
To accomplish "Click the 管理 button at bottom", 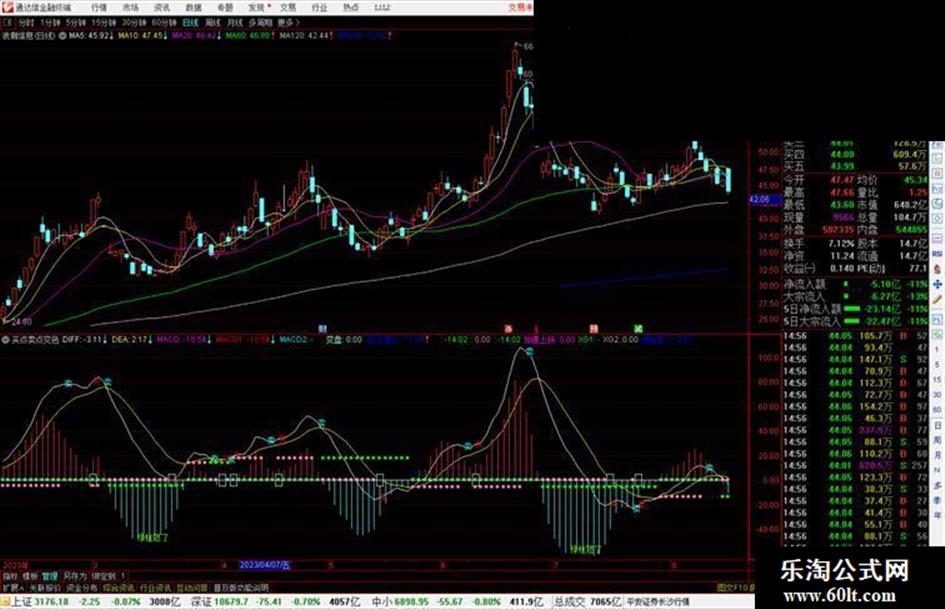I will click(49, 576).
